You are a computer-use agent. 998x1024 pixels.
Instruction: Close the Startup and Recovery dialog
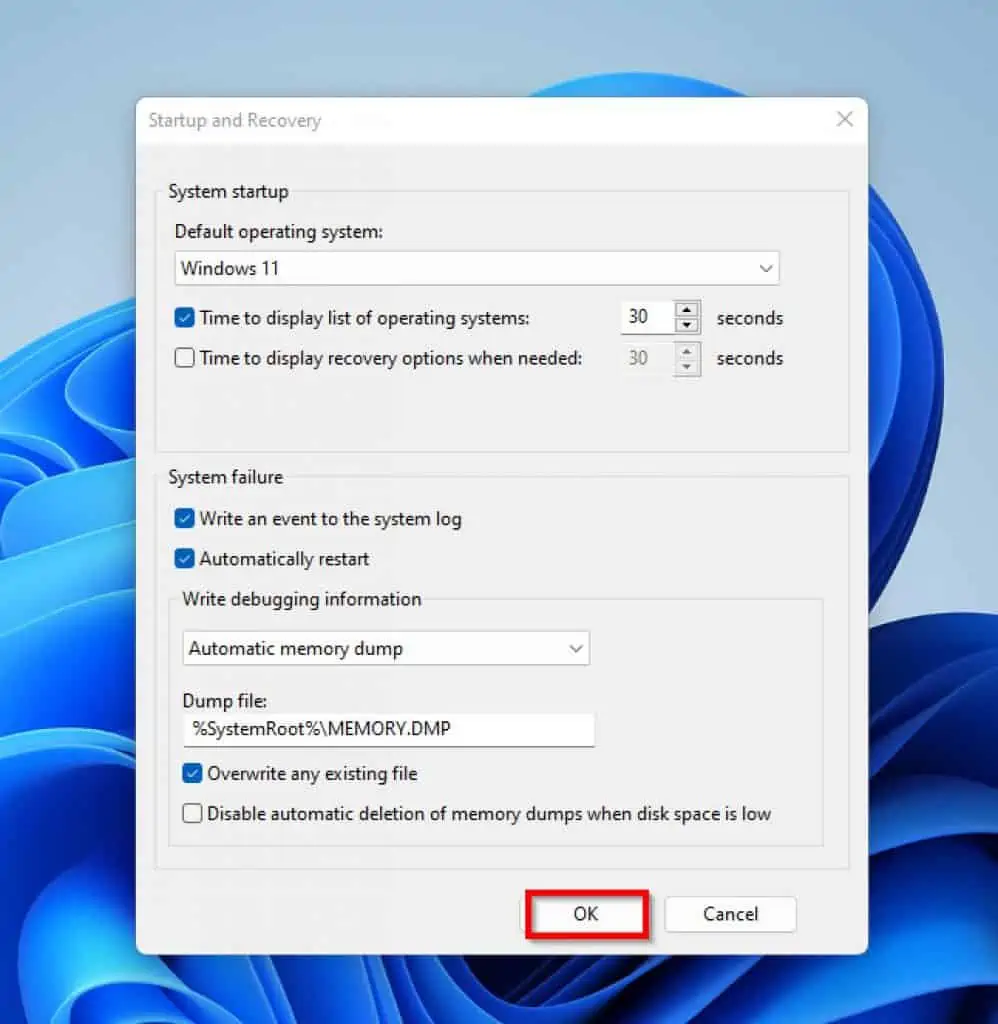point(844,120)
